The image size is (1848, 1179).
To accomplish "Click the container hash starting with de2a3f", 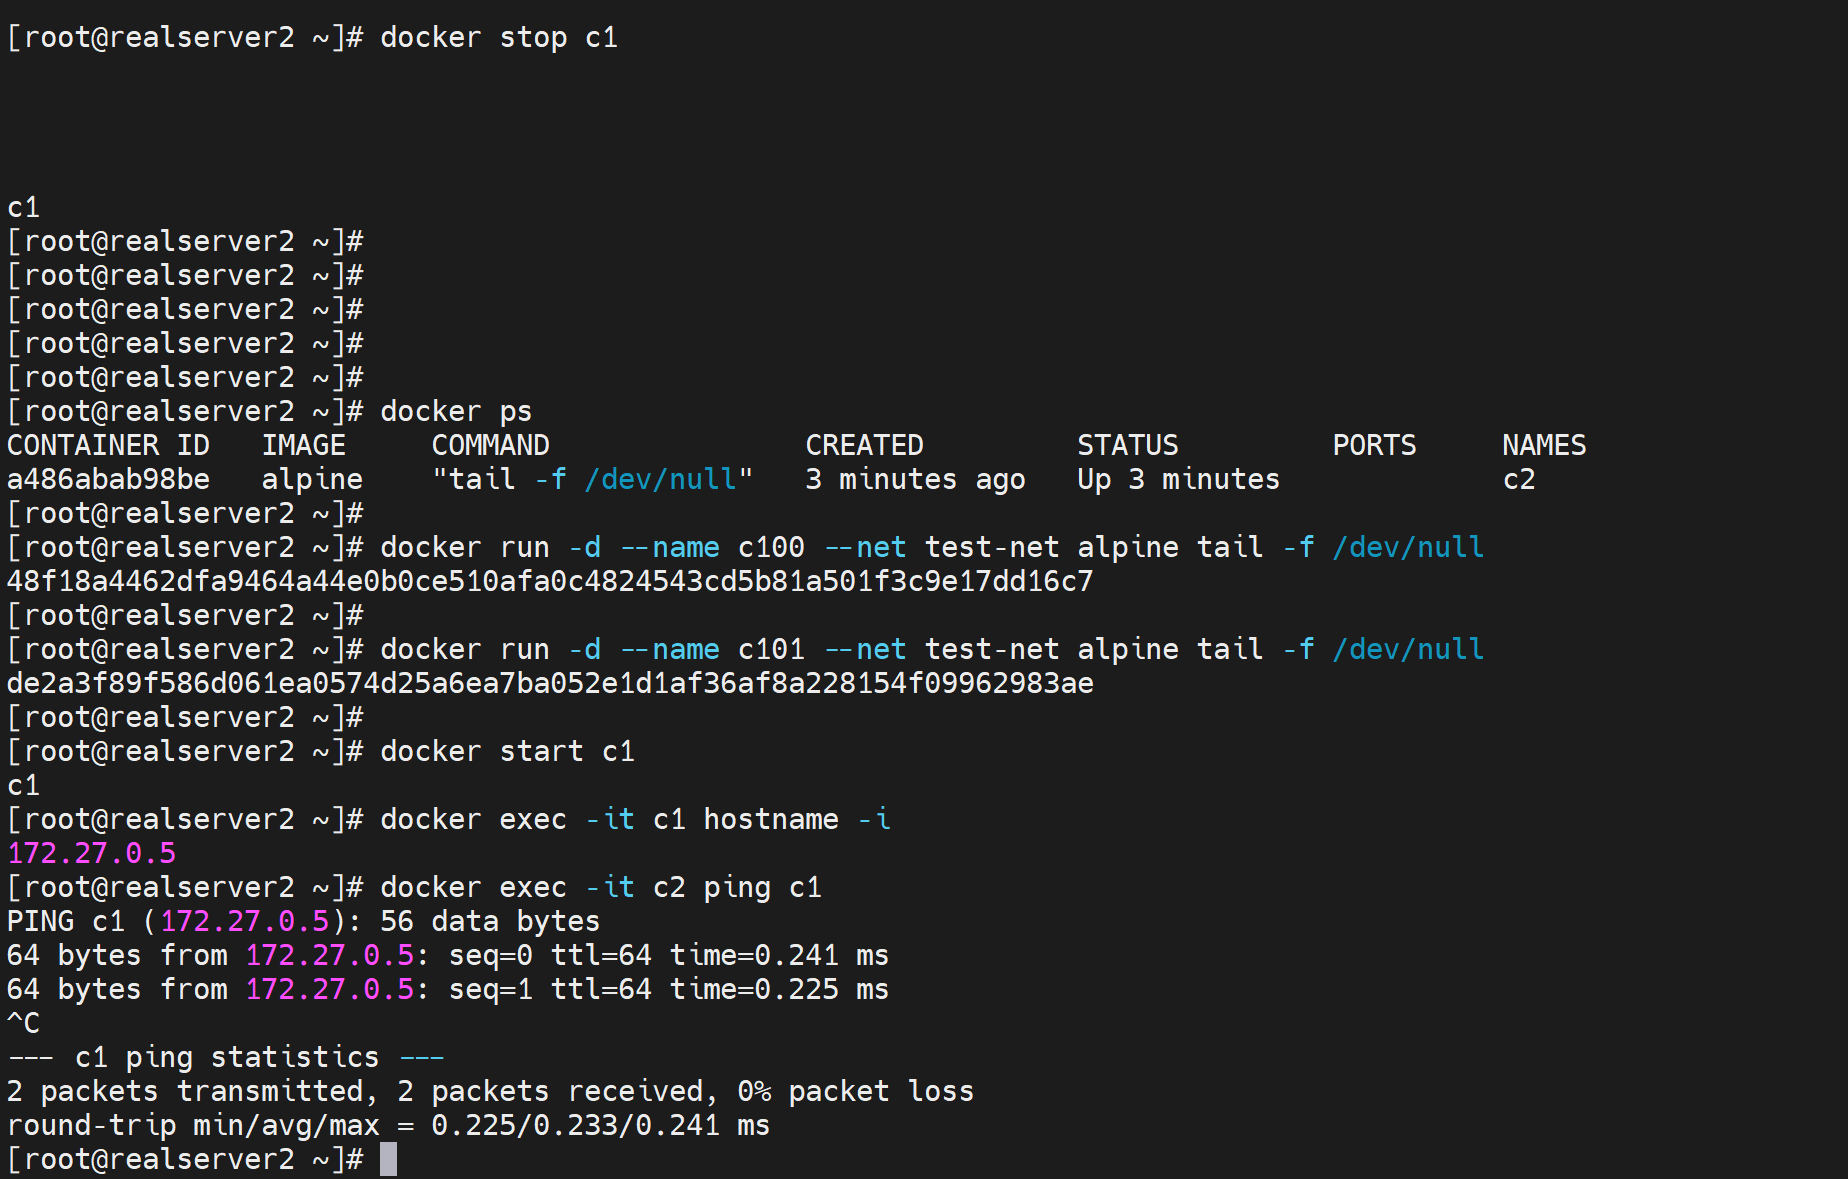I will [549, 684].
